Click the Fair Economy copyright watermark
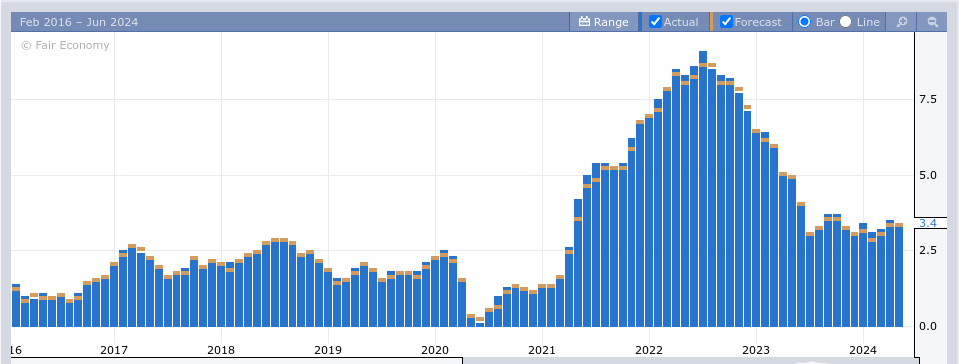The height and width of the screenshot is (364, 959). click(65, 45)
